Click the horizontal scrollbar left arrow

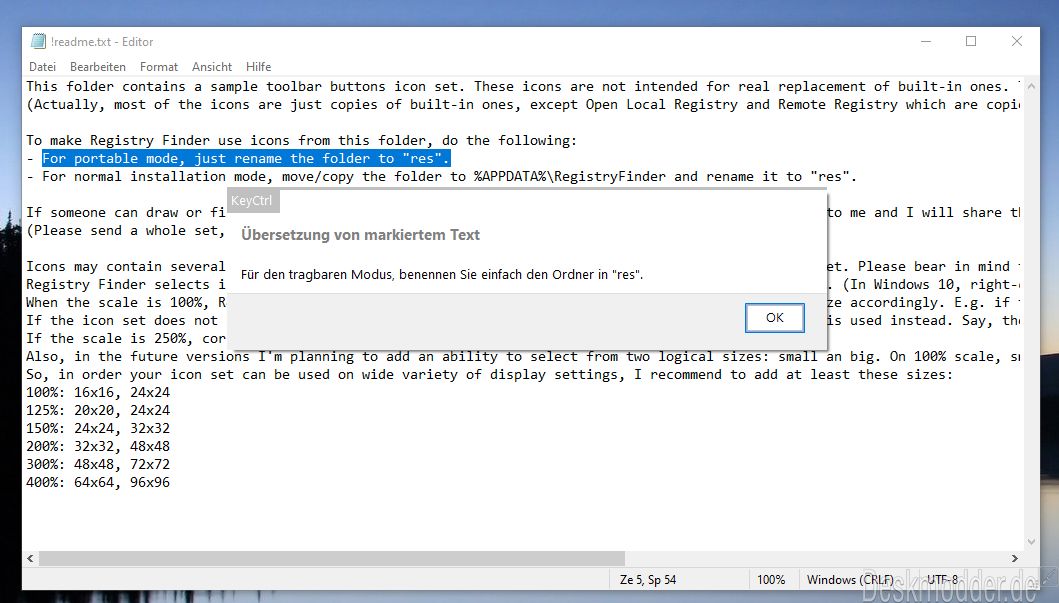tap(30, 558)
